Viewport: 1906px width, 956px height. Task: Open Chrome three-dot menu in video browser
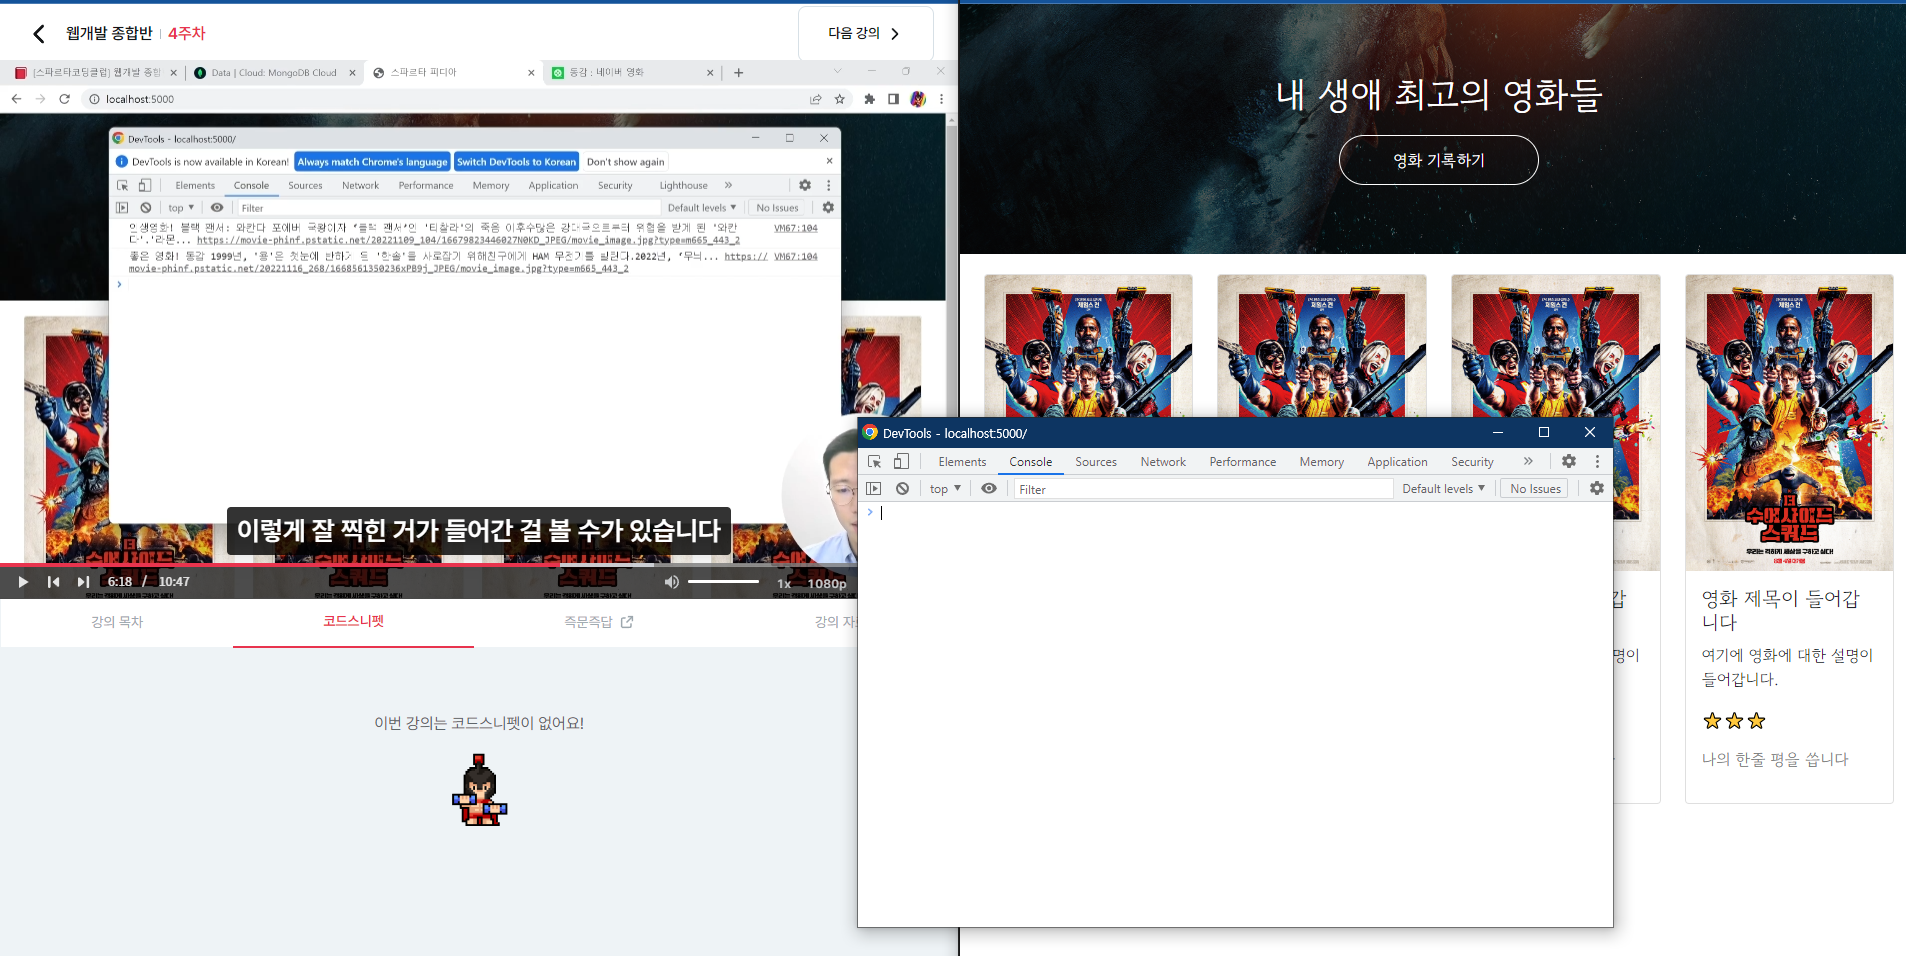[x=941, y=99]
